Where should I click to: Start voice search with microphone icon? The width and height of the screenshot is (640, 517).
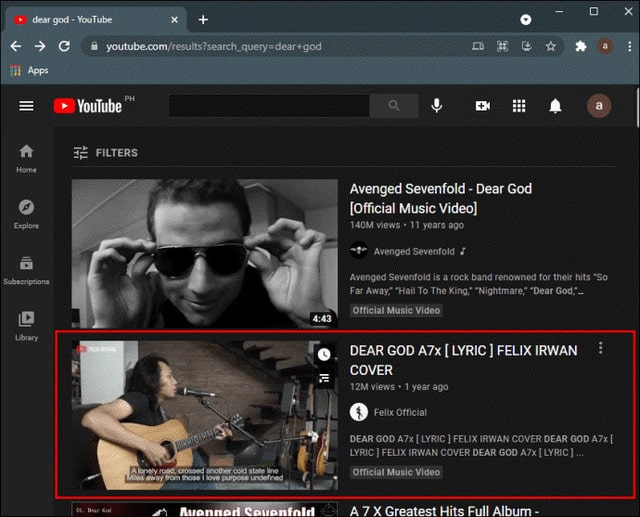coord(436,106)
